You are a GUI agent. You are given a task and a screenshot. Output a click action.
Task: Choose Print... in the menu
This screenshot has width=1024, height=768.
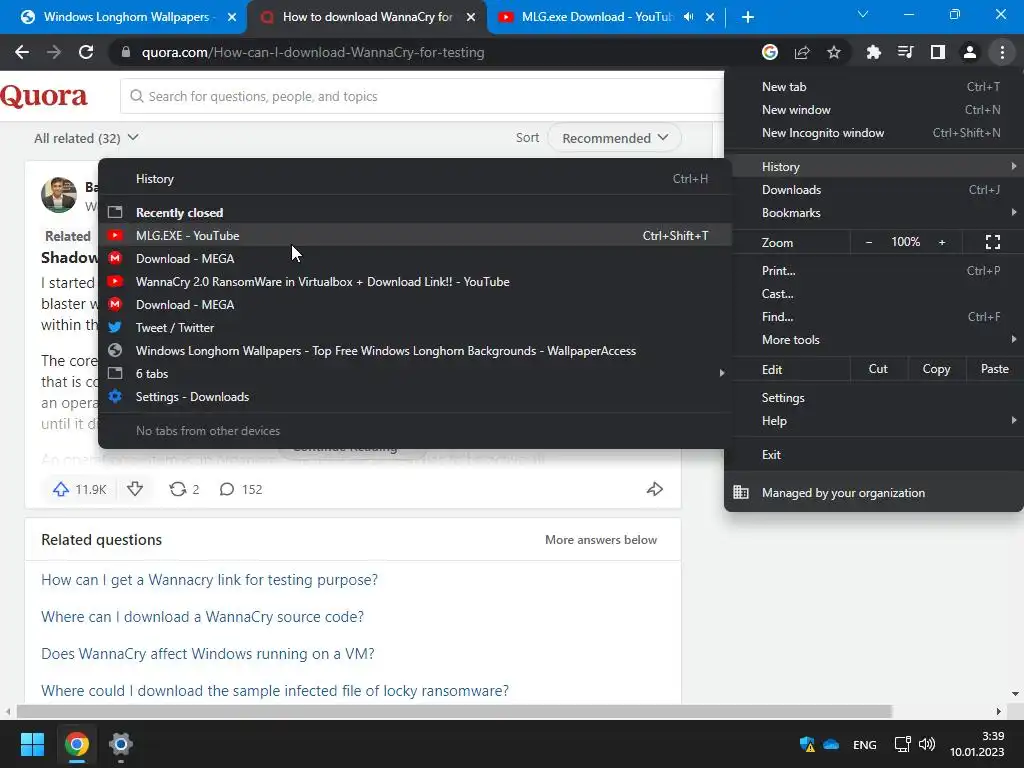(x=874, y=270)
